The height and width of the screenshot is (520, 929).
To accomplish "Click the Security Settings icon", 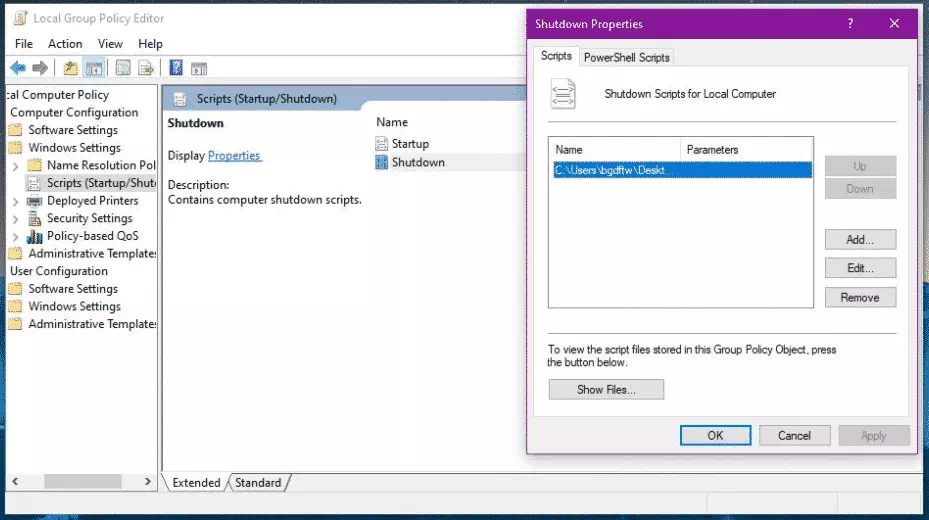I will pos(35,219).
